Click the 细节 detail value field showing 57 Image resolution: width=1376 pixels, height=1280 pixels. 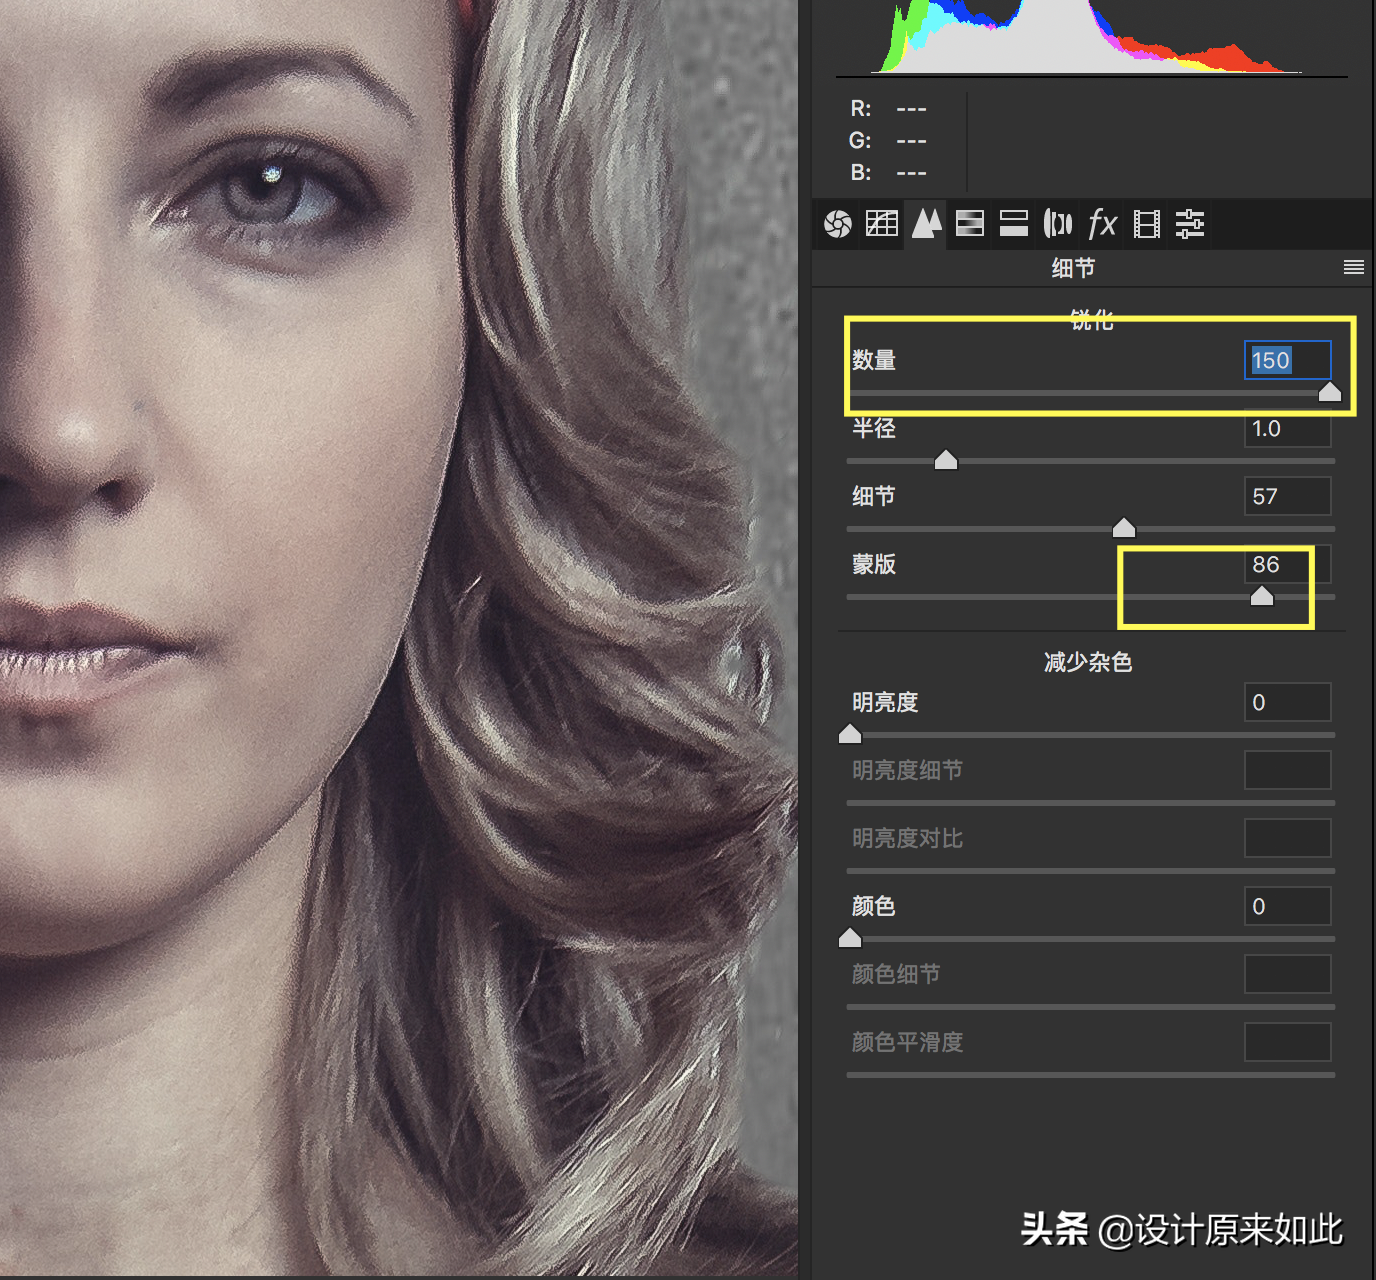click(1287, 496)
